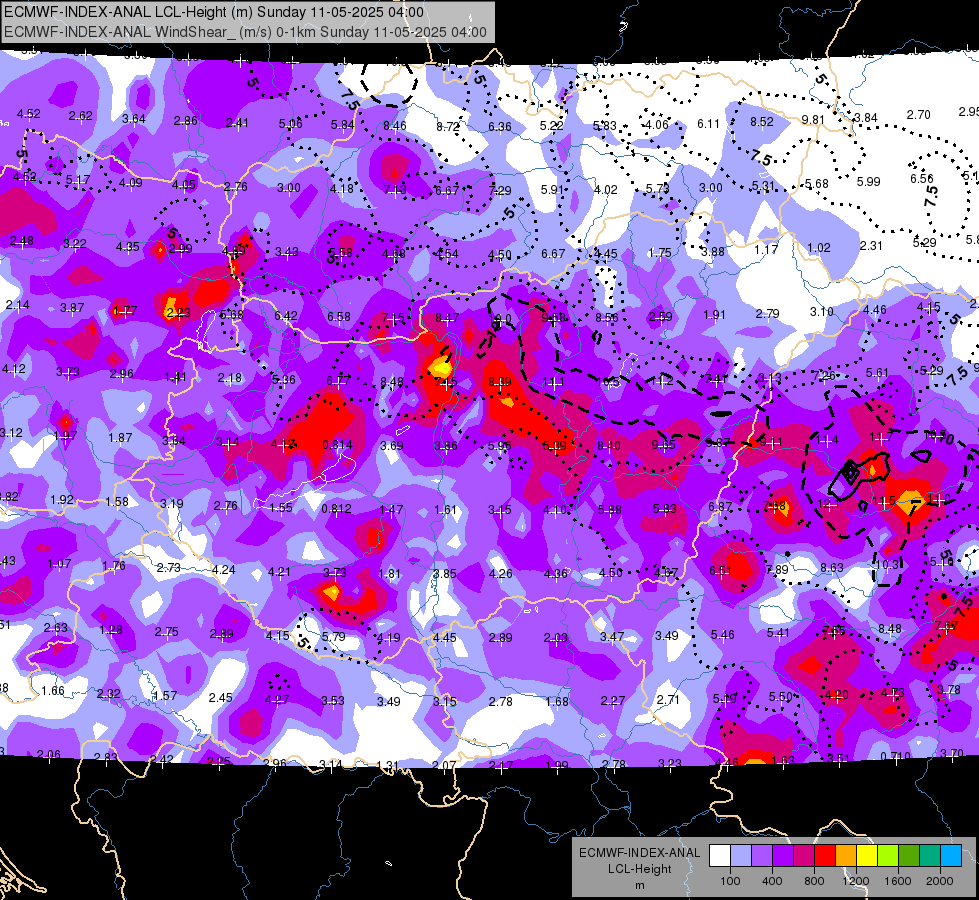The width and height of the screenshot is (979, 900).
Task: Click the yellow legend box above 1200
Action: tap(867, 856)
